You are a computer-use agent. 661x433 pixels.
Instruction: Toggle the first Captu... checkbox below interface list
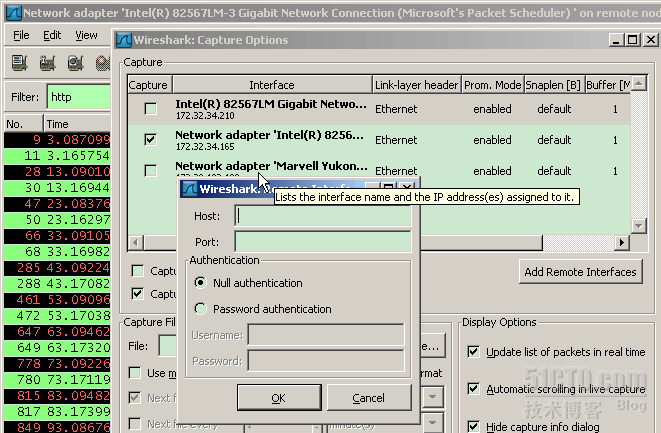tap(138, 271)
